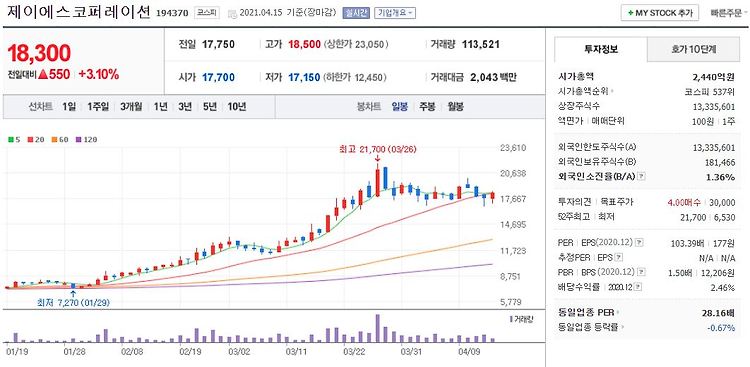750x367 pixels.
Task: Click the stock code 194370
Action: pos(173,13)
